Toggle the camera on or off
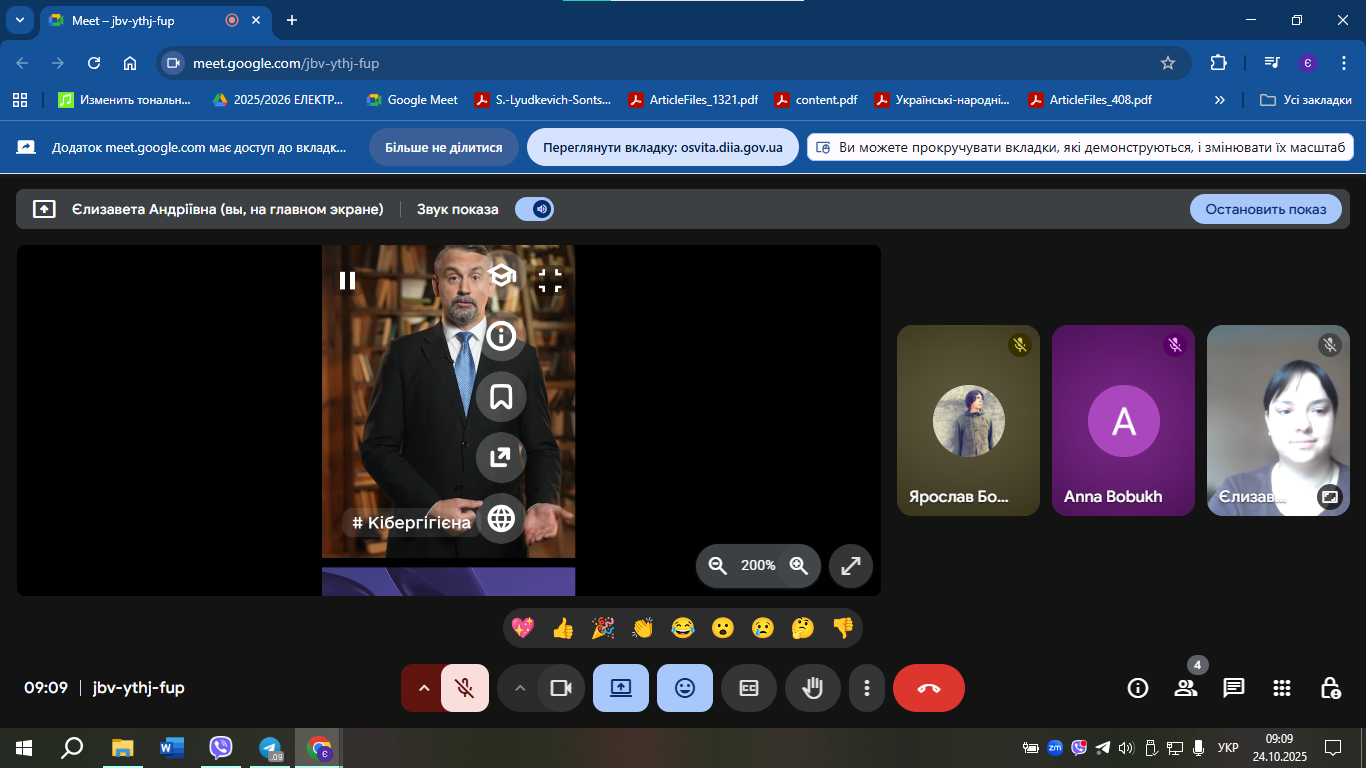Screen dimensions: 1366x768 point(560,688)
